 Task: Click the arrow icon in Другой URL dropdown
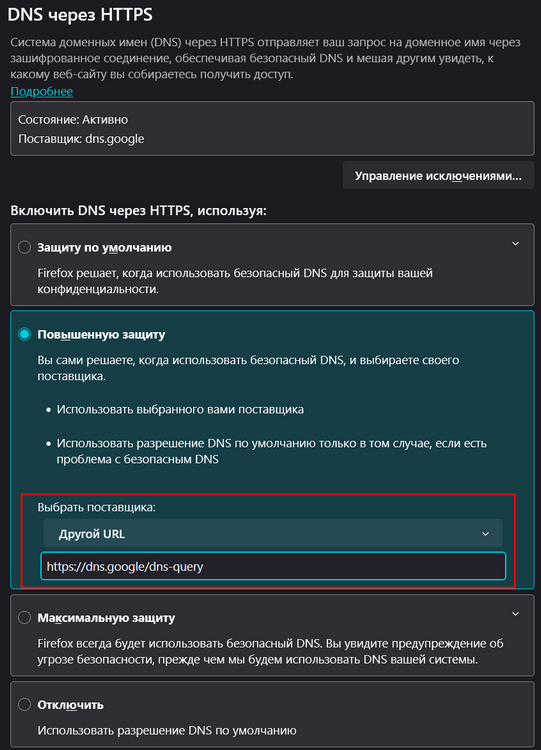485,534
